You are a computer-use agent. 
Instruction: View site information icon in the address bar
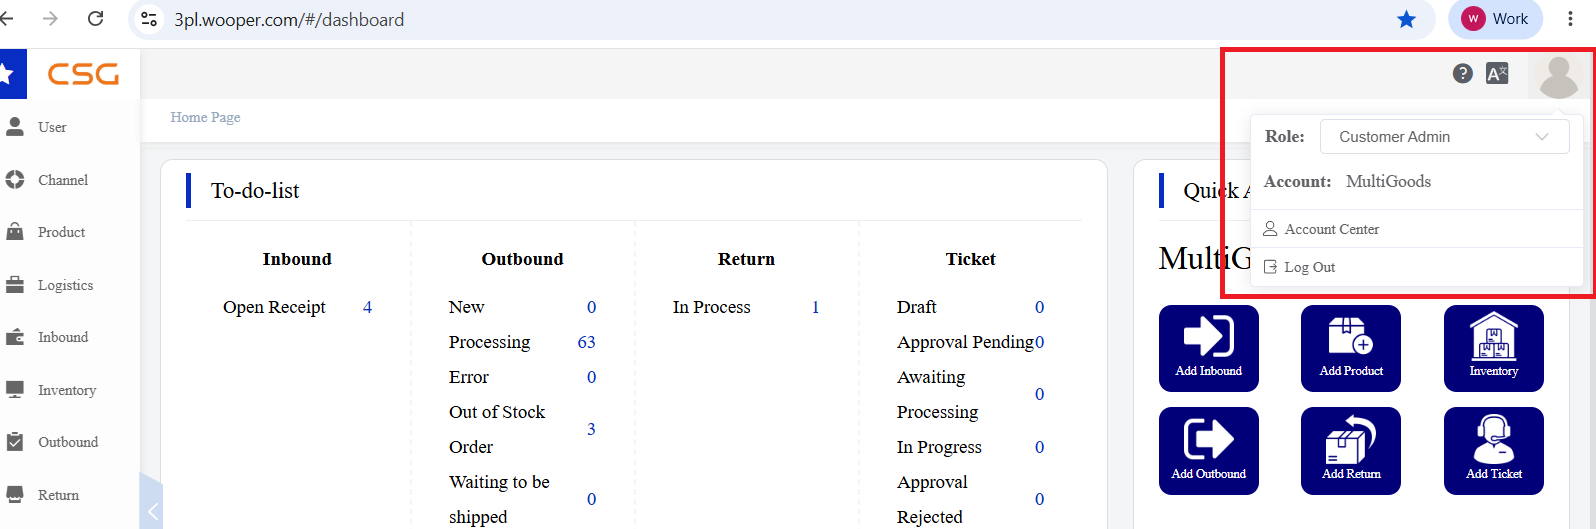point(149,19)
